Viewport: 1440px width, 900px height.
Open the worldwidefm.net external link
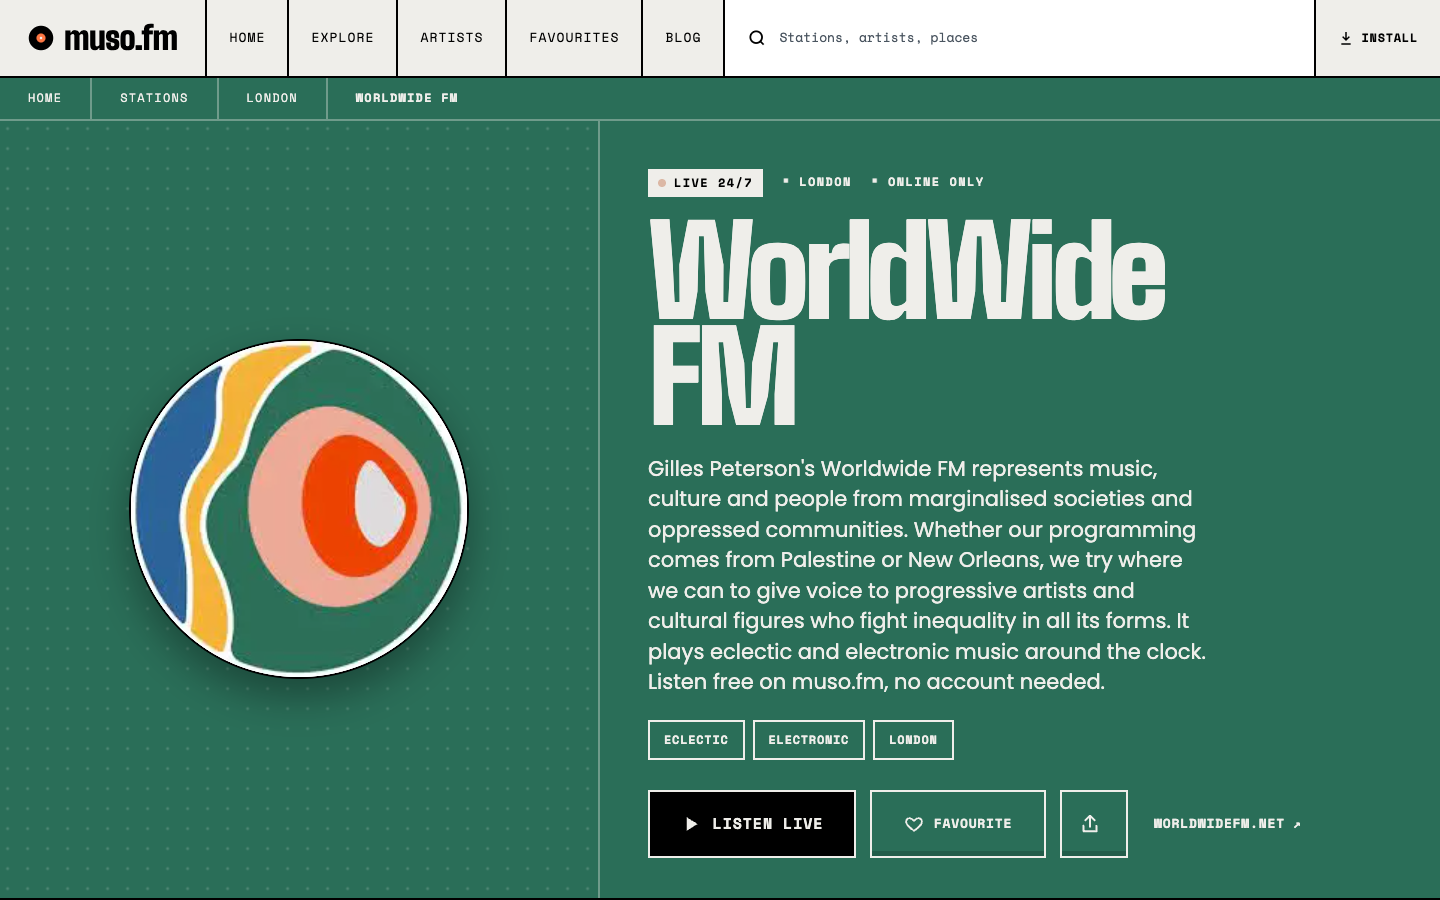(x=1227, y=824)
